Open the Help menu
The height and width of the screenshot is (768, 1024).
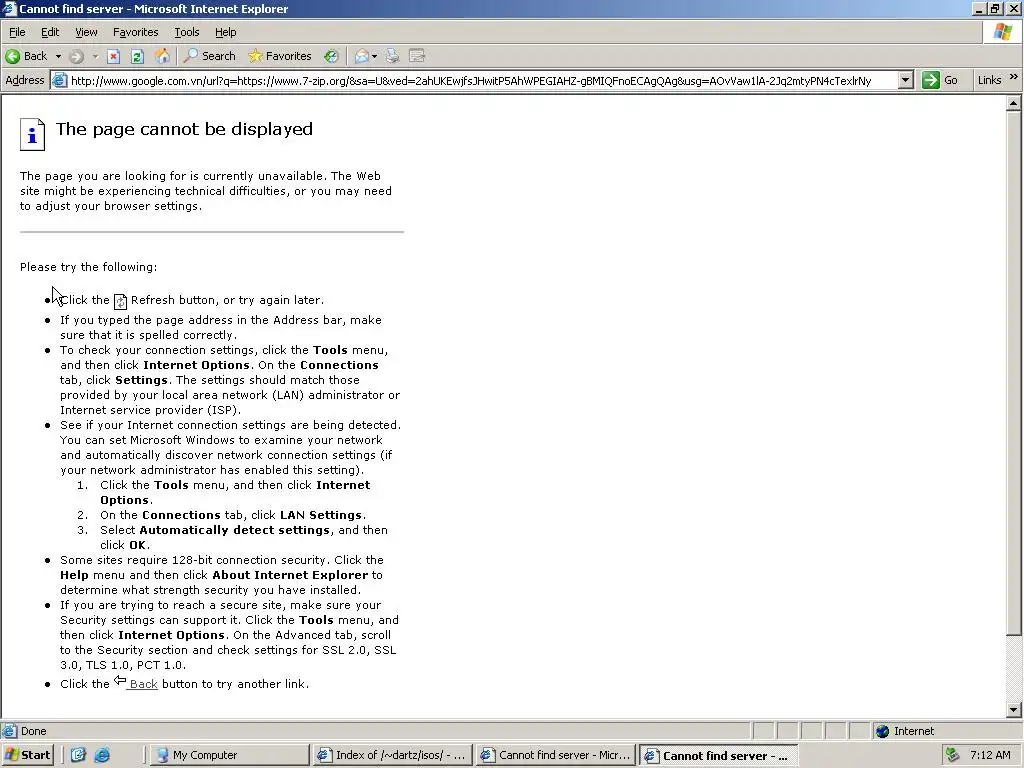tap(225, 32)
